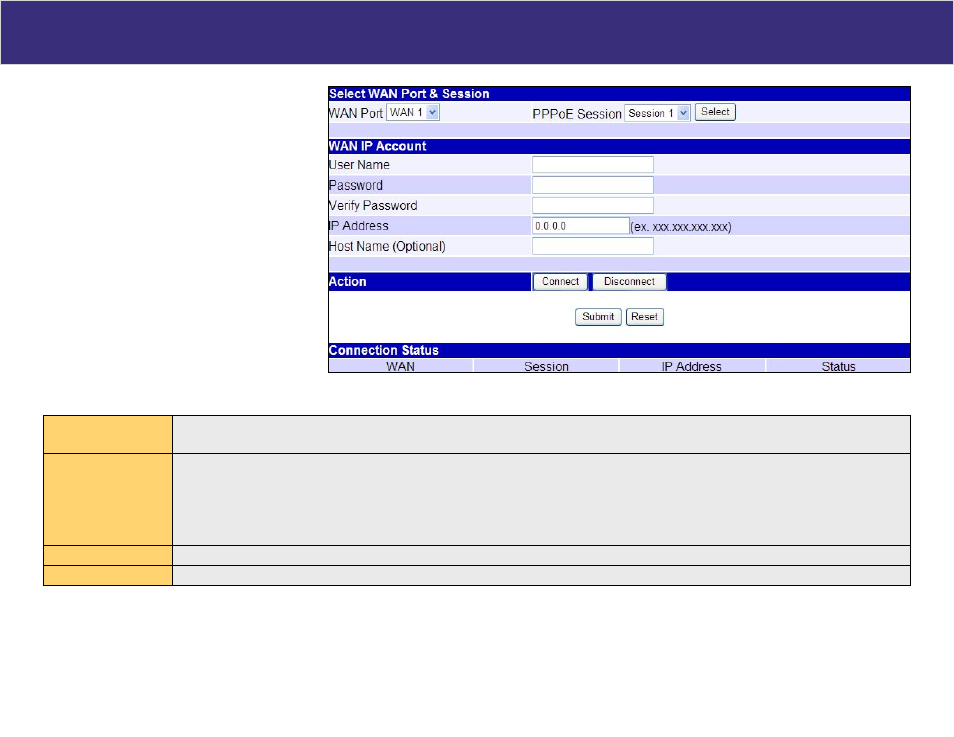Click the Connection Status heading
The height and width of the screenshot is (737, 954).
click(383, 351)
